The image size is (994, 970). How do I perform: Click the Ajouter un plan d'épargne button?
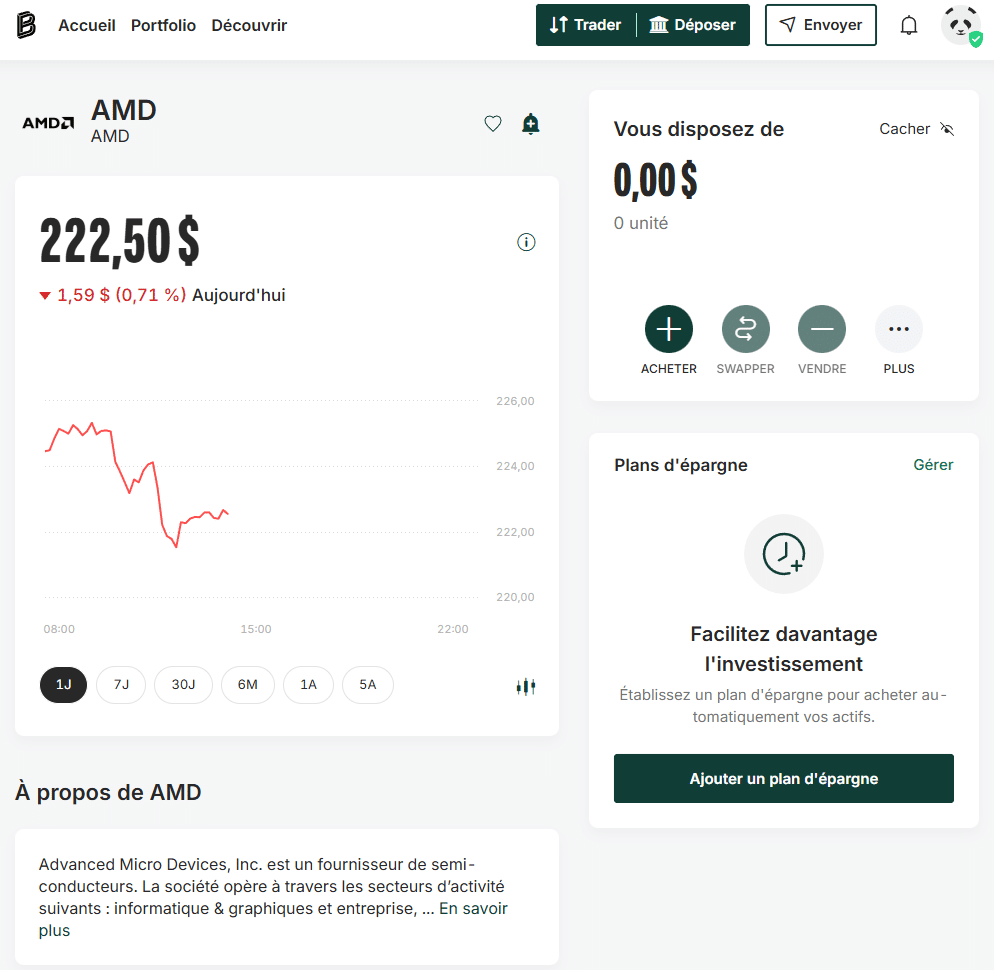coord(783,779)
